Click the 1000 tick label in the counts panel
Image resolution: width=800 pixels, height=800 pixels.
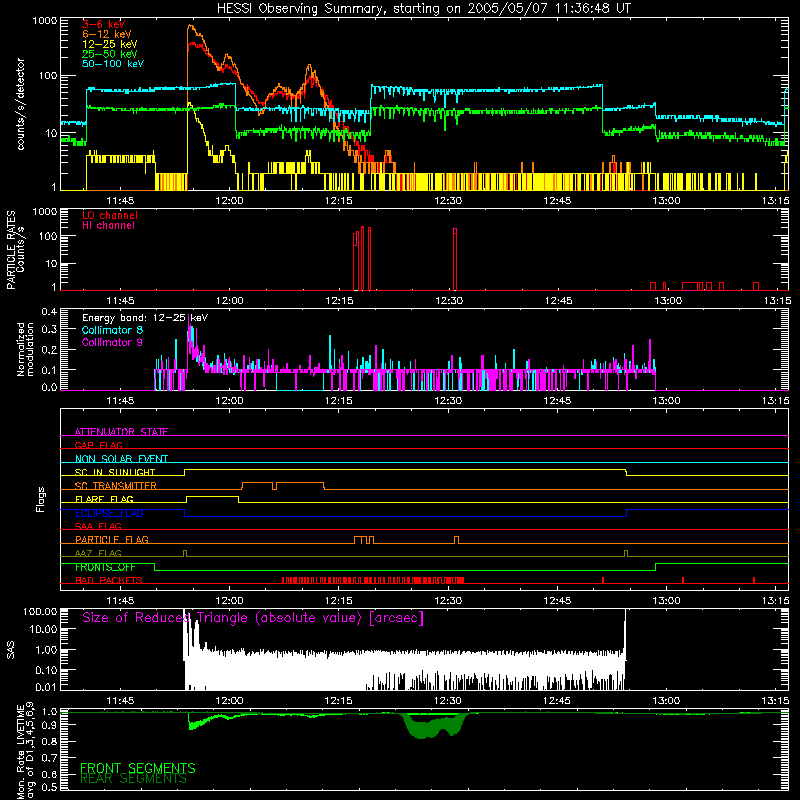pos(45,21)
